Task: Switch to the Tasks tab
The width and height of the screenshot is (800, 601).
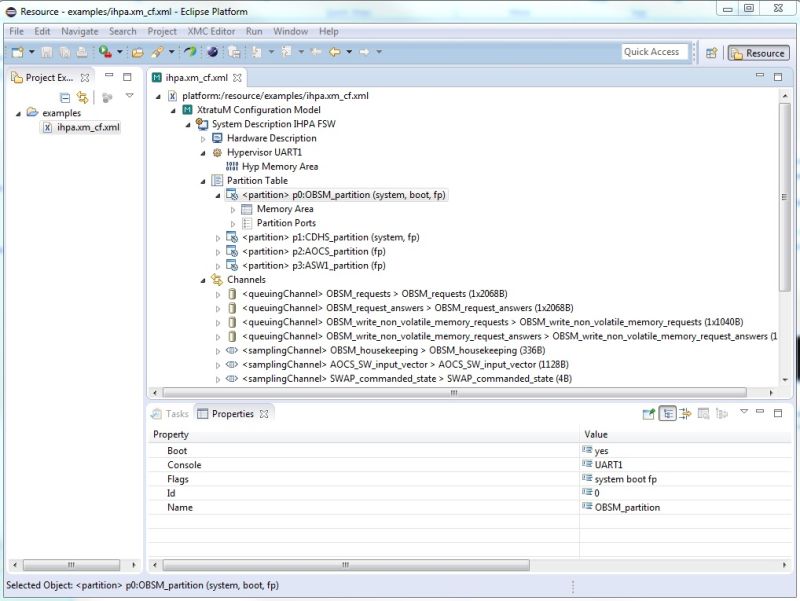Action: point(170,414)
